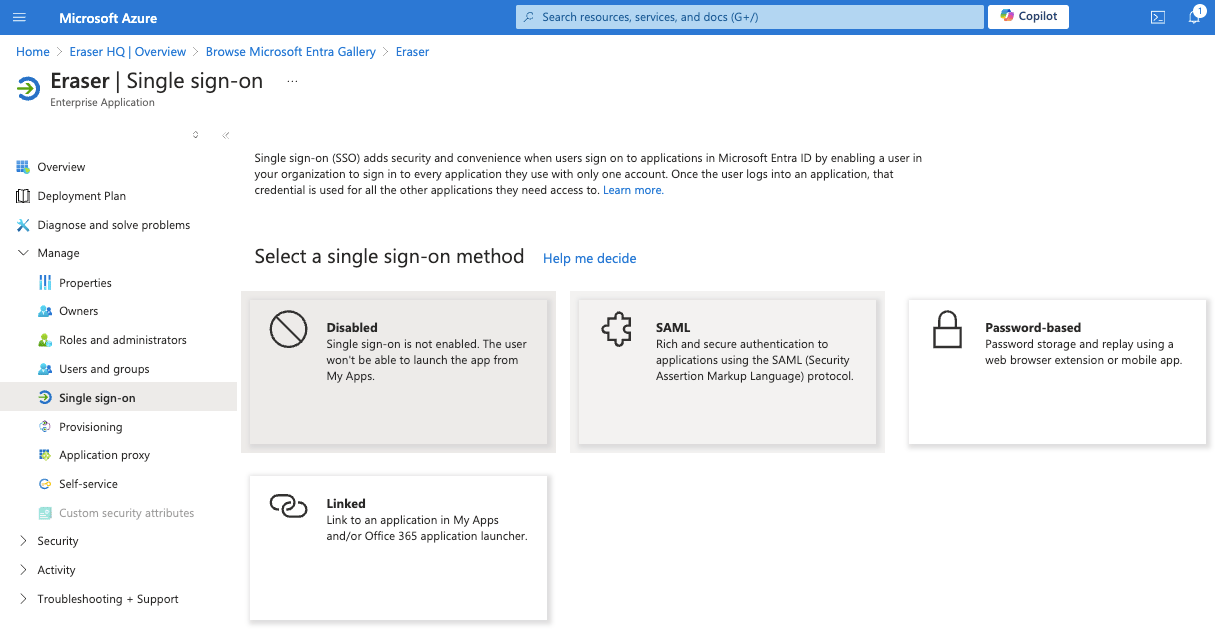Click the search resources input field
1215x636 pixels.
[x=750, y=17]
